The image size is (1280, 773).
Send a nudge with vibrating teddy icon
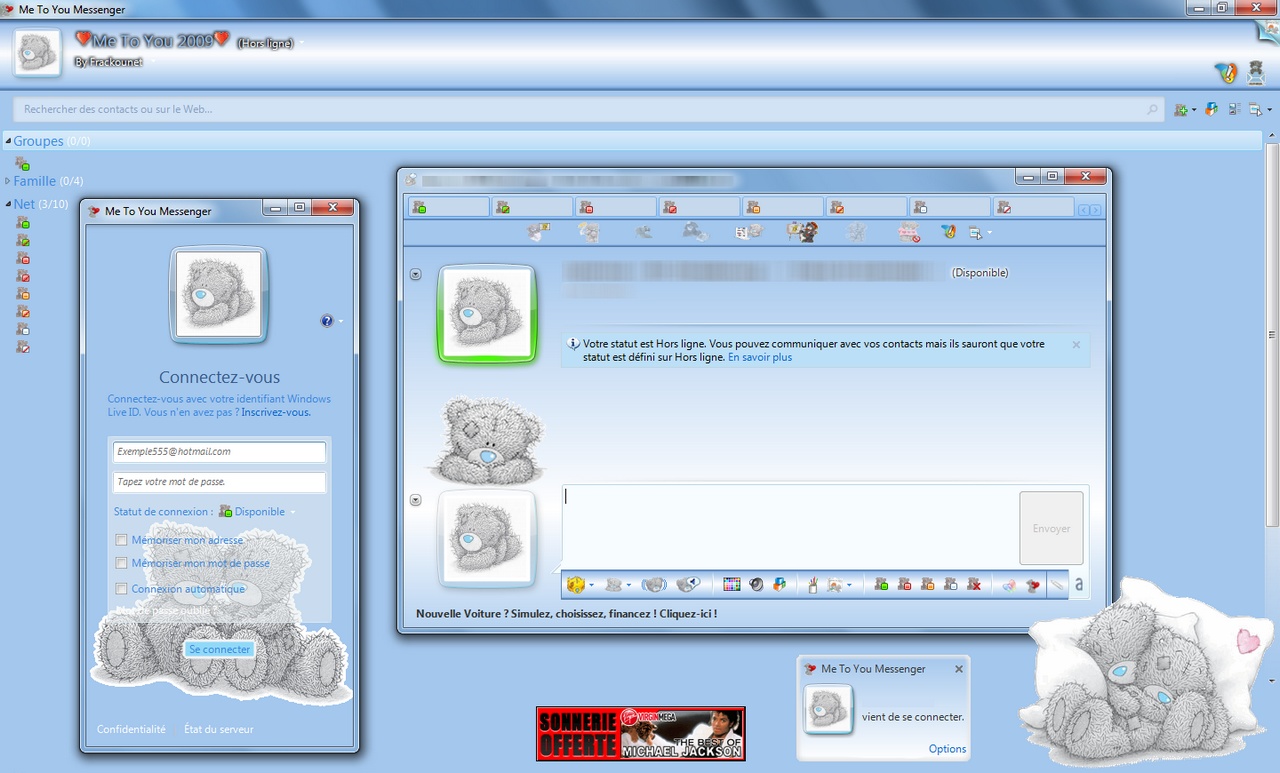(x=654, y=584)
